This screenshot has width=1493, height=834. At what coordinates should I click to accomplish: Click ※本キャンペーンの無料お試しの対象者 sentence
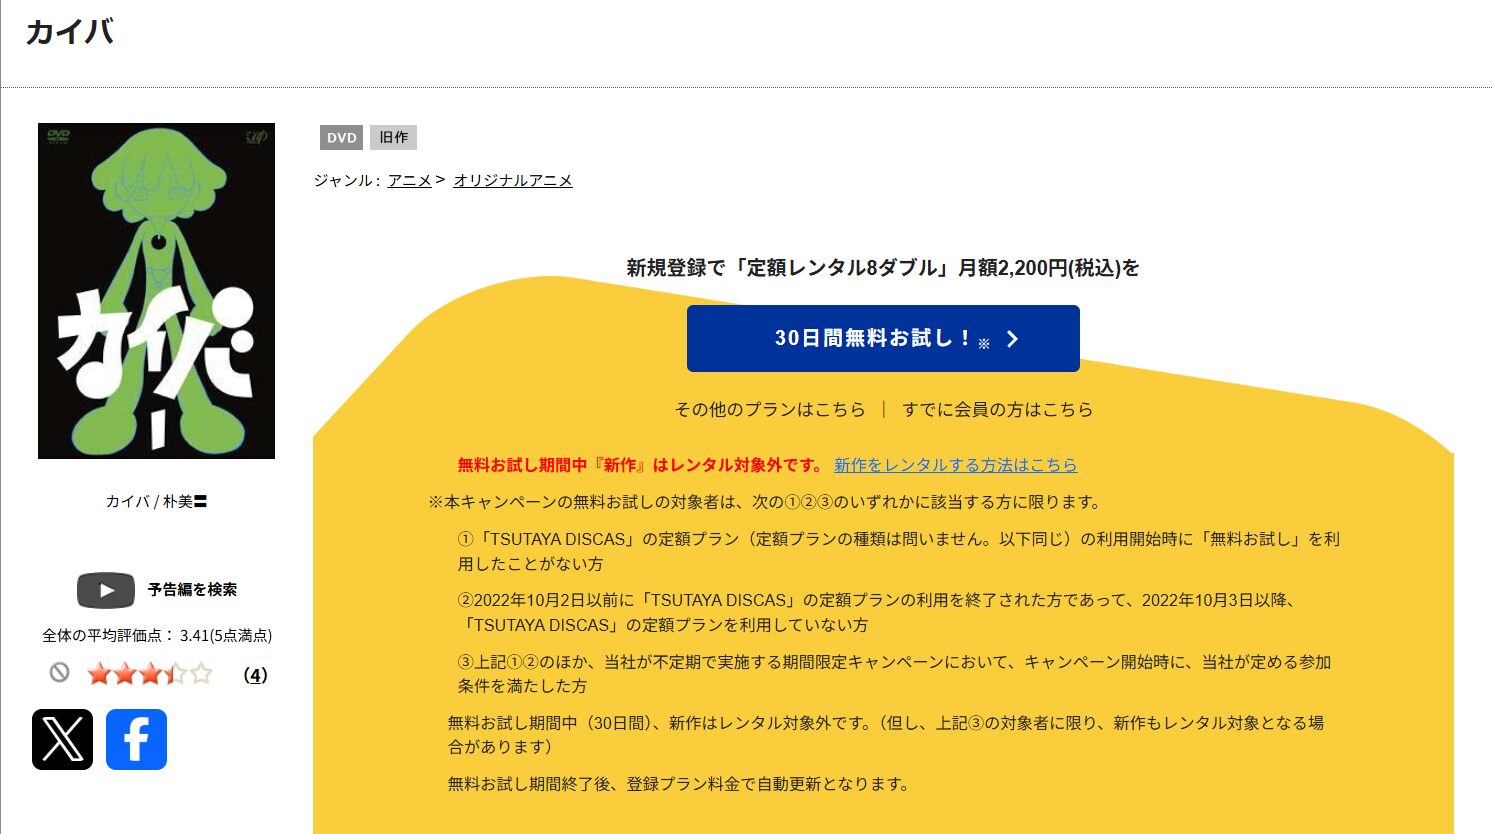point(766,502)
